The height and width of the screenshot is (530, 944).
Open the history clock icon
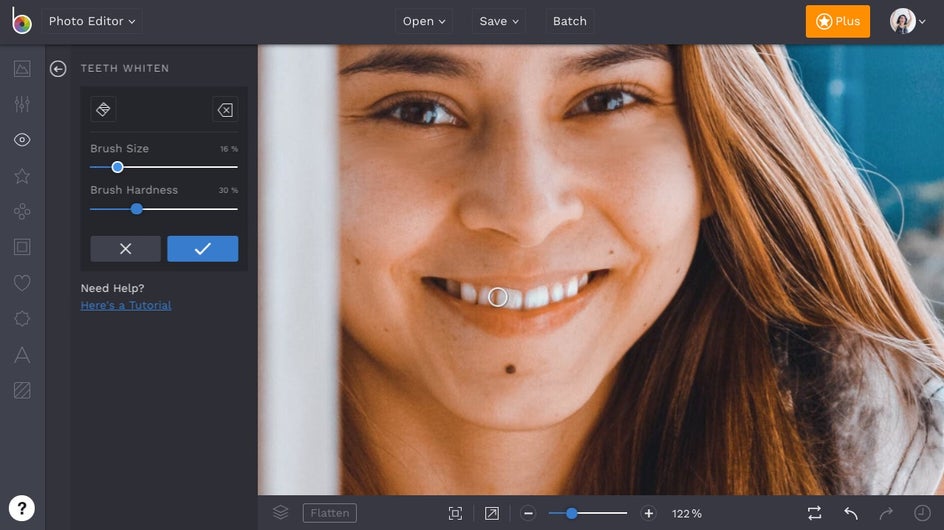click(922, 513)
